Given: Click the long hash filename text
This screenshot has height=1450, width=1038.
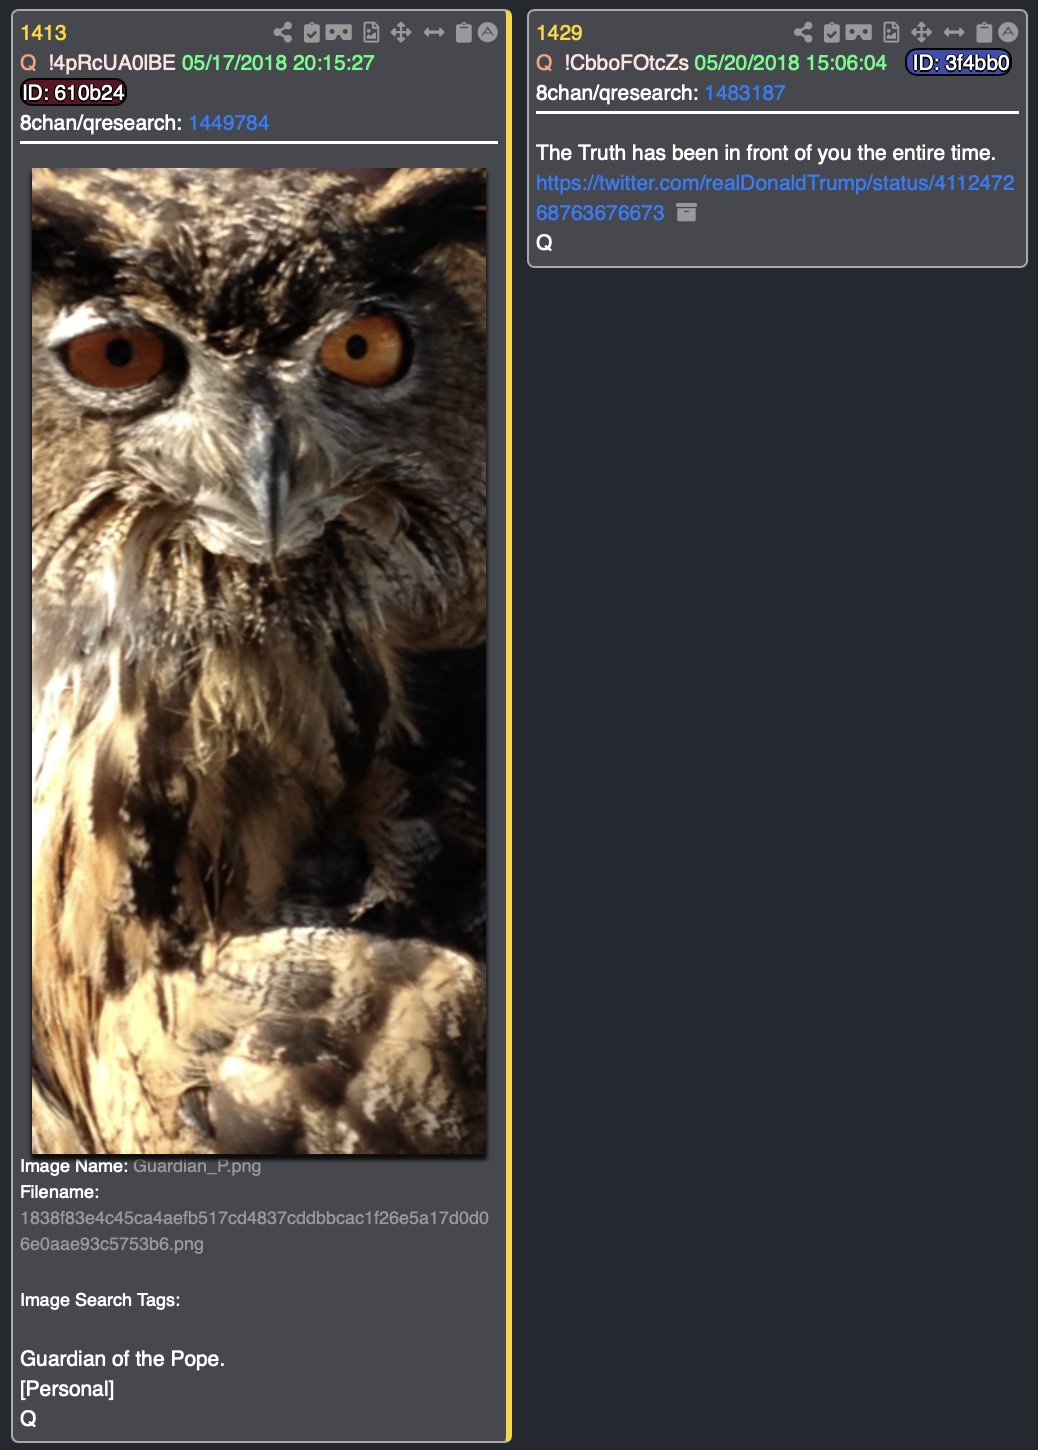Looking at the screenshot, I should click(x=254, y=1231).
